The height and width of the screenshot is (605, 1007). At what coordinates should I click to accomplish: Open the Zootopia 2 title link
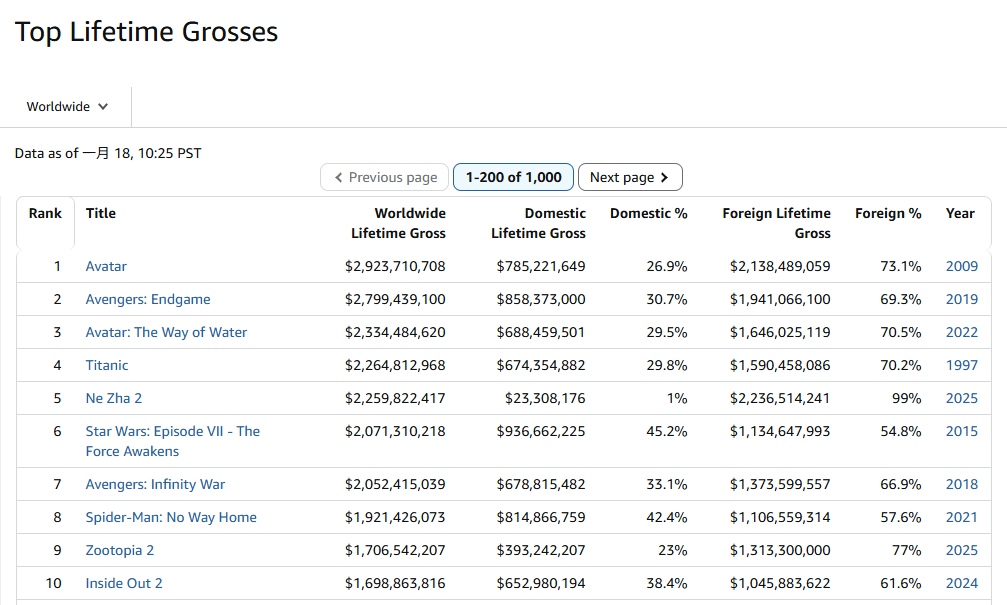(120, 550)
